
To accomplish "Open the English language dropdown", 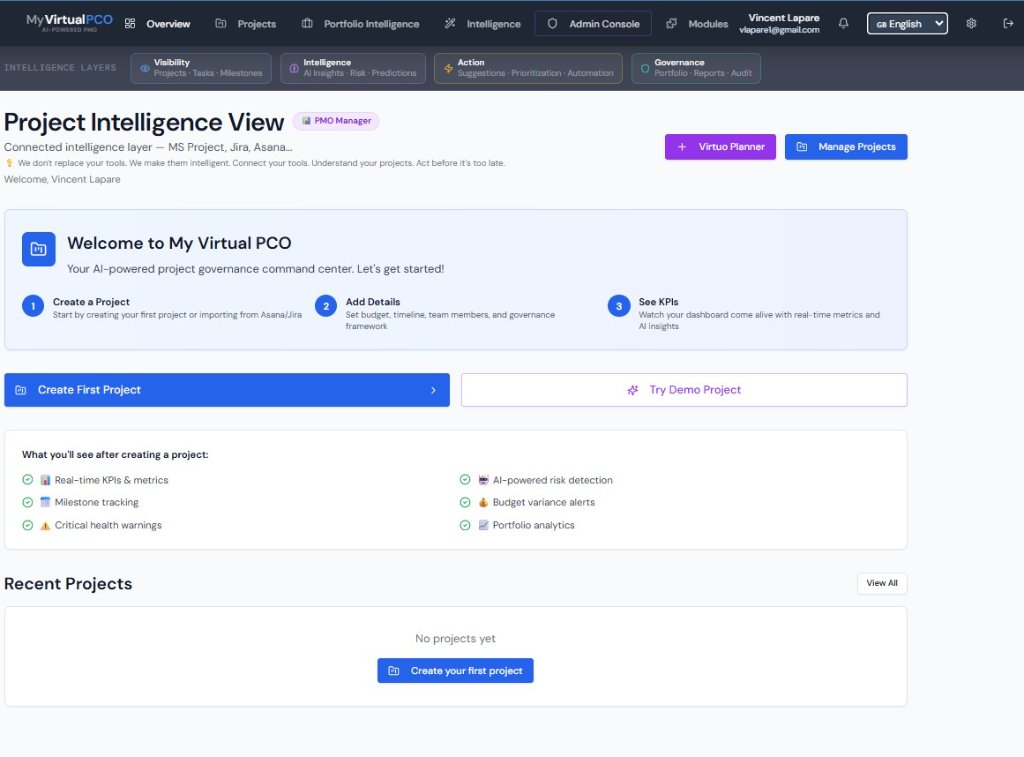I will tap(907, 24).
